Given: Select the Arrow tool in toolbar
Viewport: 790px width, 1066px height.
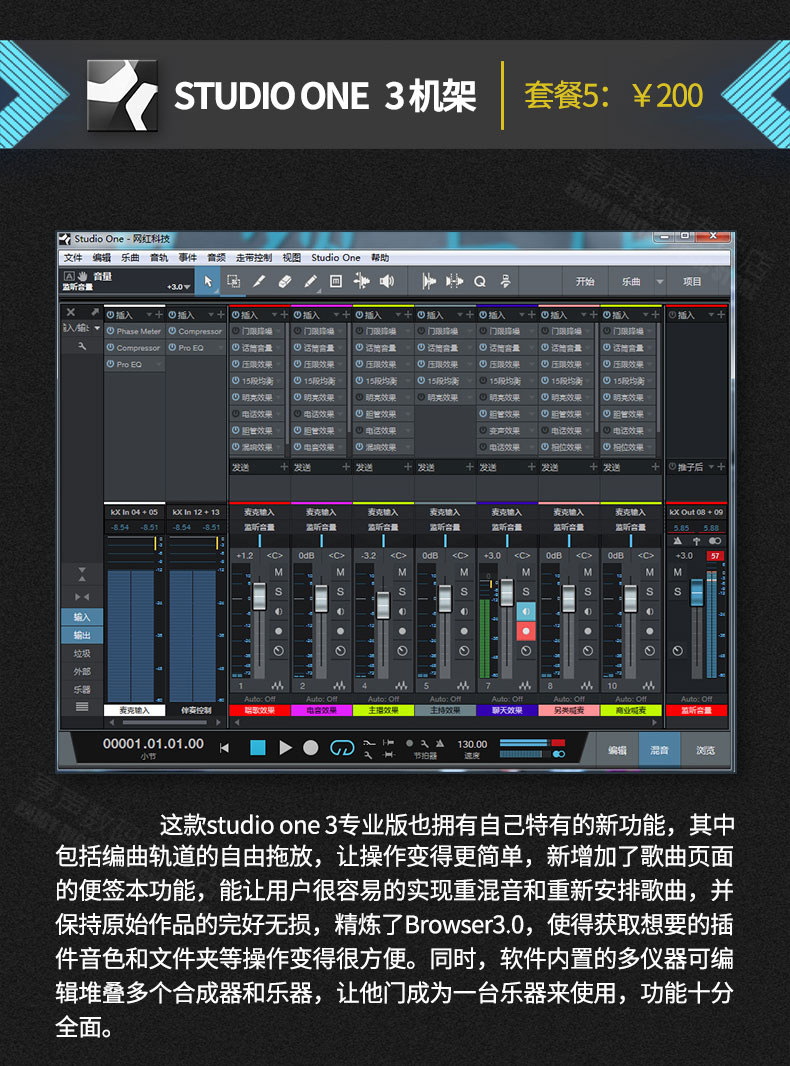Looking at the screenshot, I should tap(208, 281).
